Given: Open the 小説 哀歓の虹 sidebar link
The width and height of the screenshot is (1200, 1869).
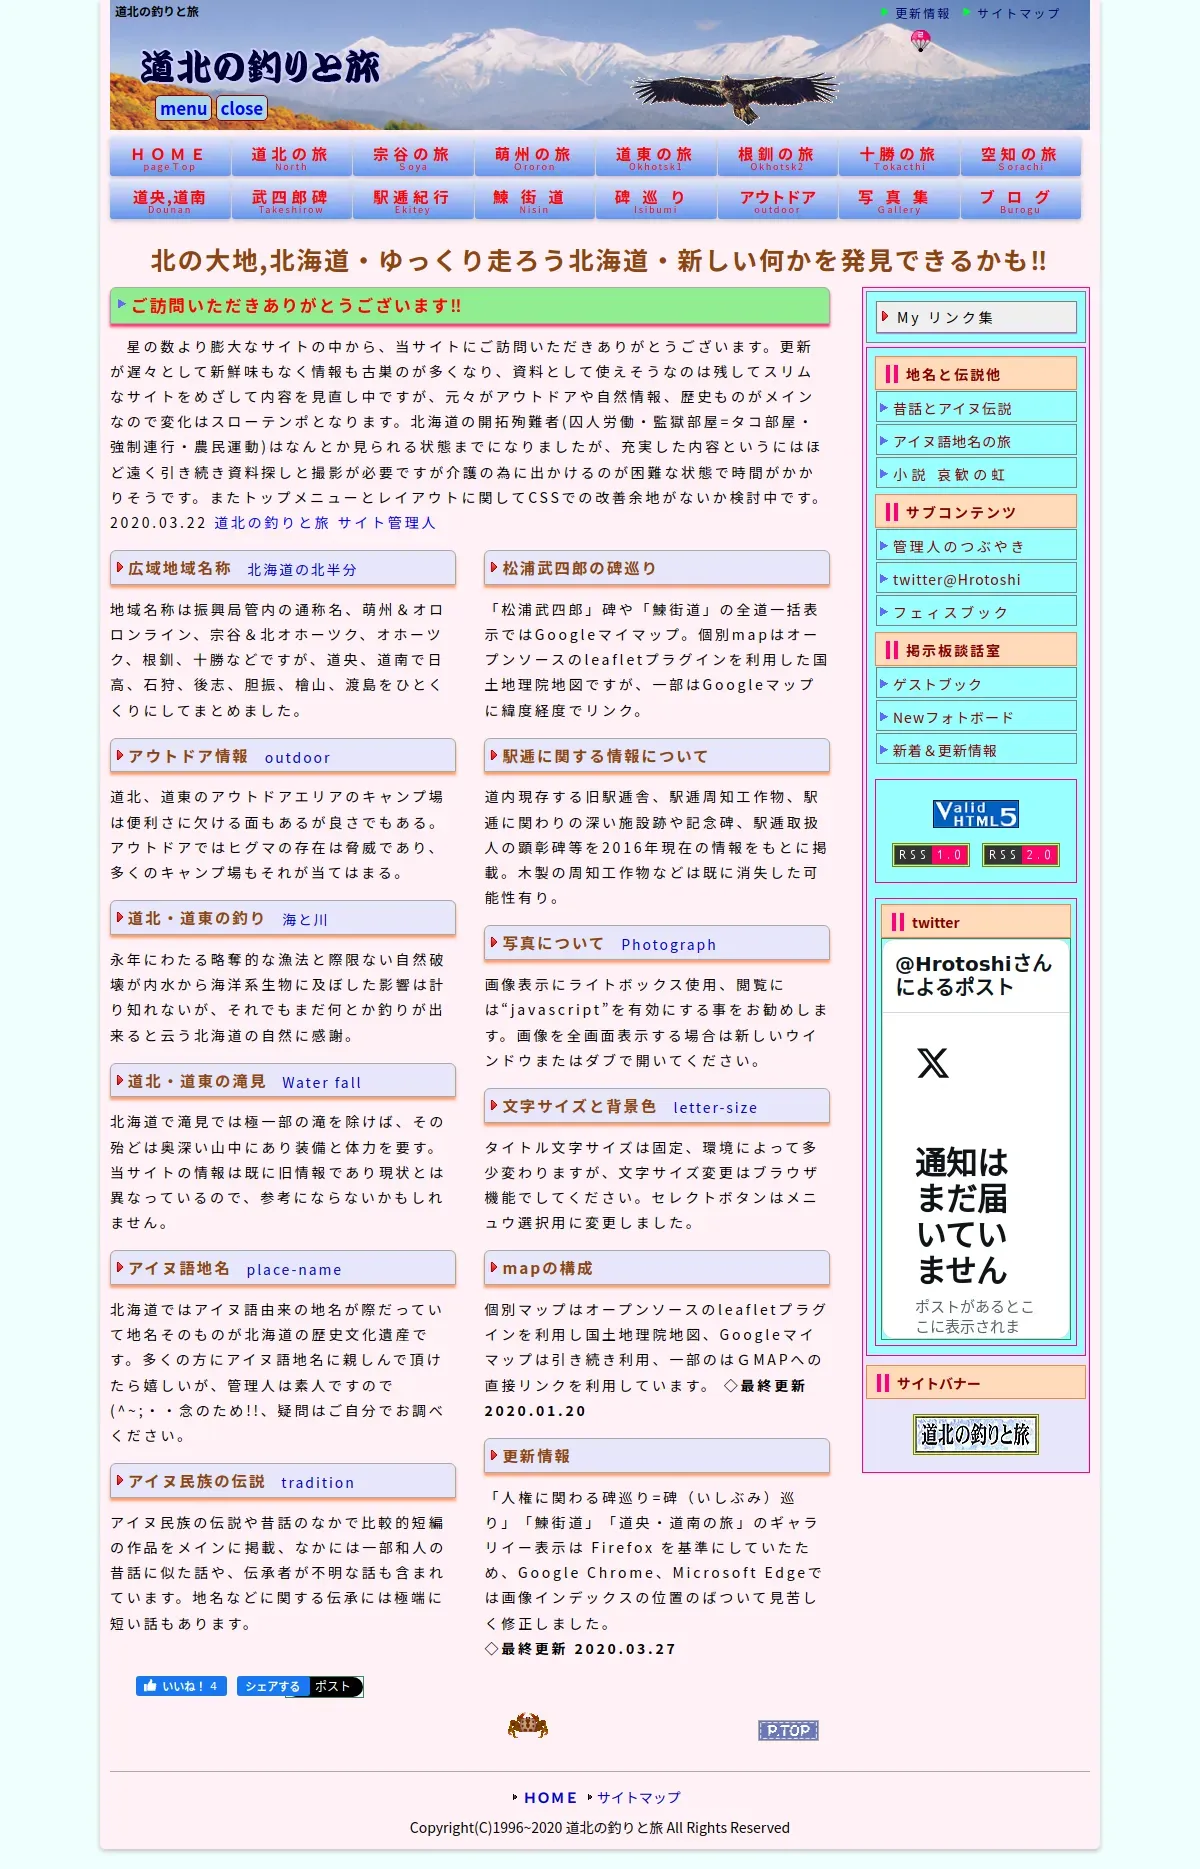Looking at the screenshot, I should 976,474.
